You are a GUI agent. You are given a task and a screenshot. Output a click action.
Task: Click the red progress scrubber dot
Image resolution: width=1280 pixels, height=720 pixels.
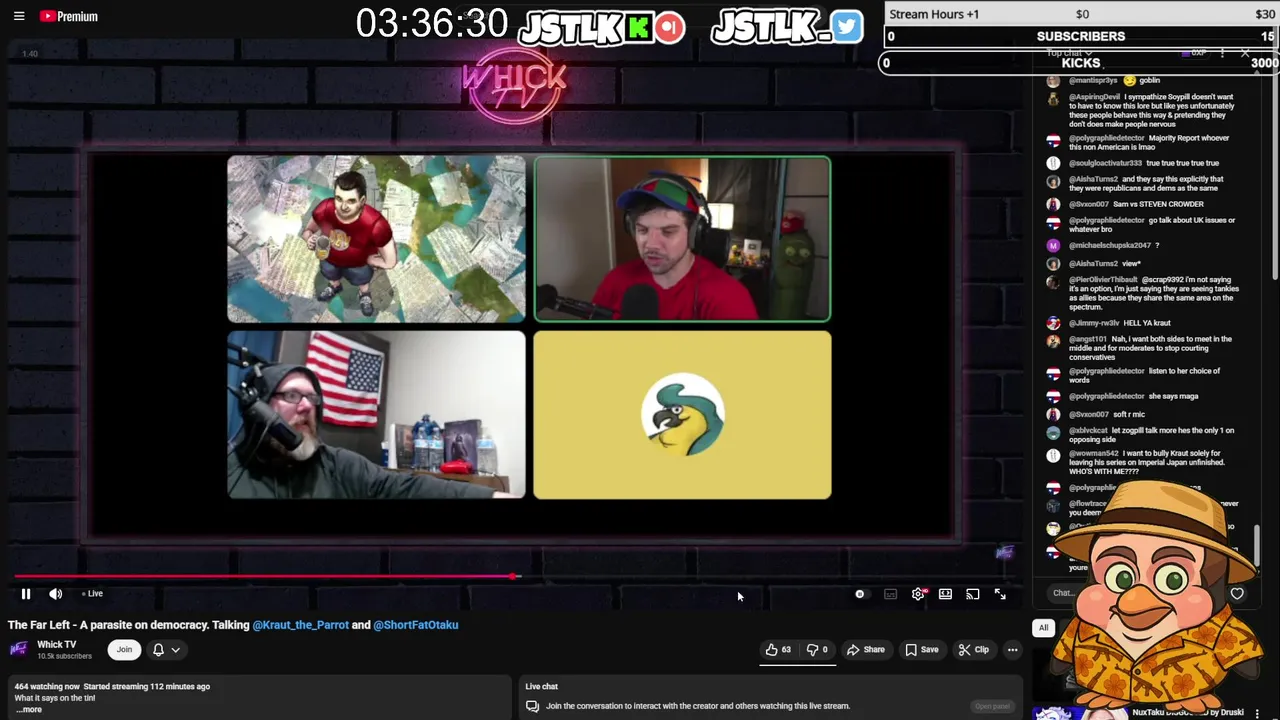(514, 576)
